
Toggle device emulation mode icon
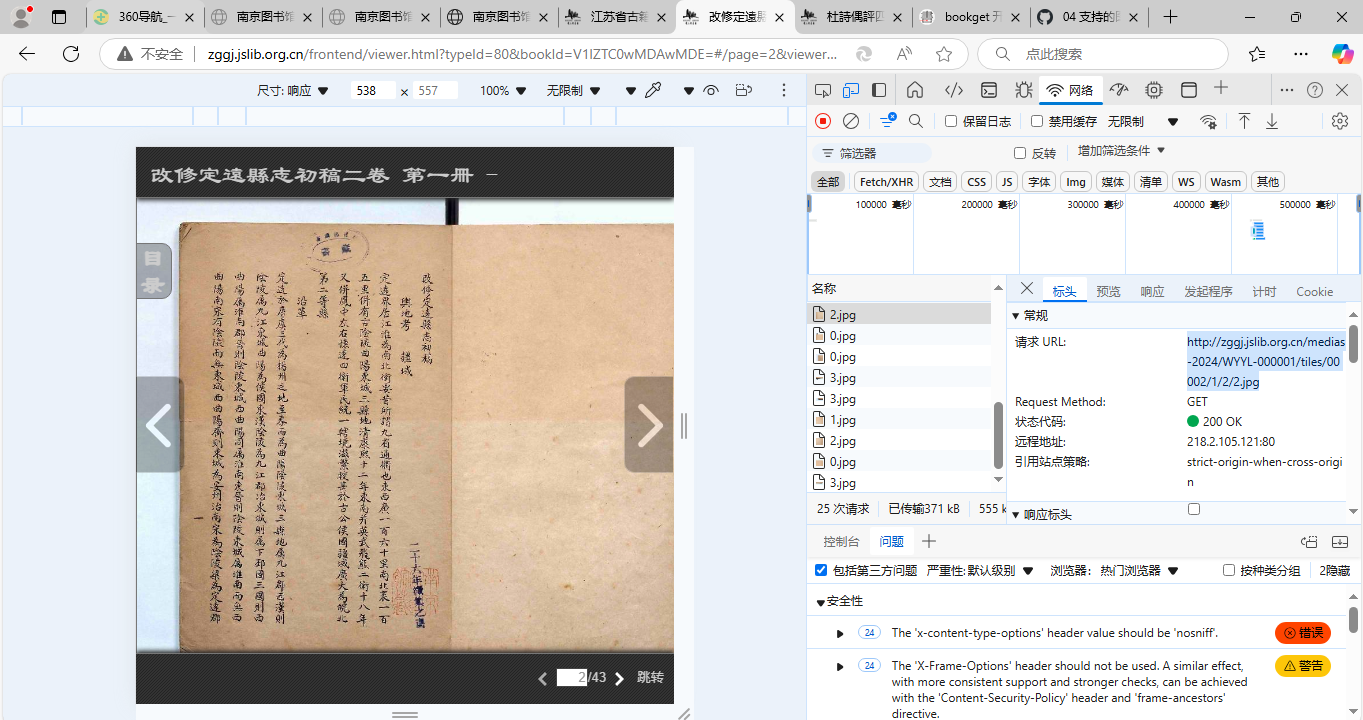(x=851, y=90)
